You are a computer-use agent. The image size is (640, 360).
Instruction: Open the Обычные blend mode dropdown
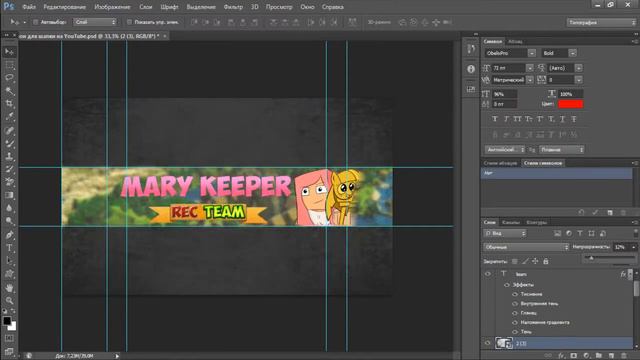pos(526,247)
